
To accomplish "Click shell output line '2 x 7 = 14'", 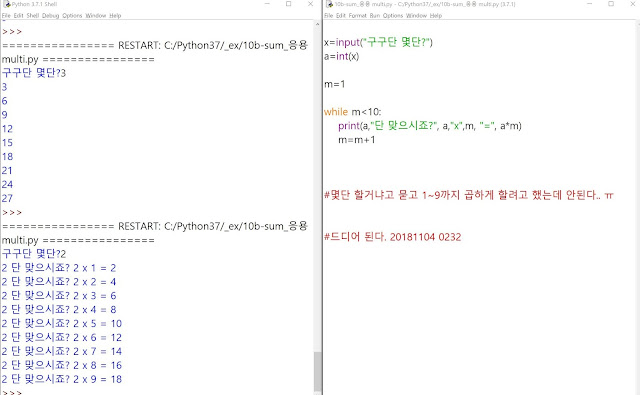I will (62, 351).
